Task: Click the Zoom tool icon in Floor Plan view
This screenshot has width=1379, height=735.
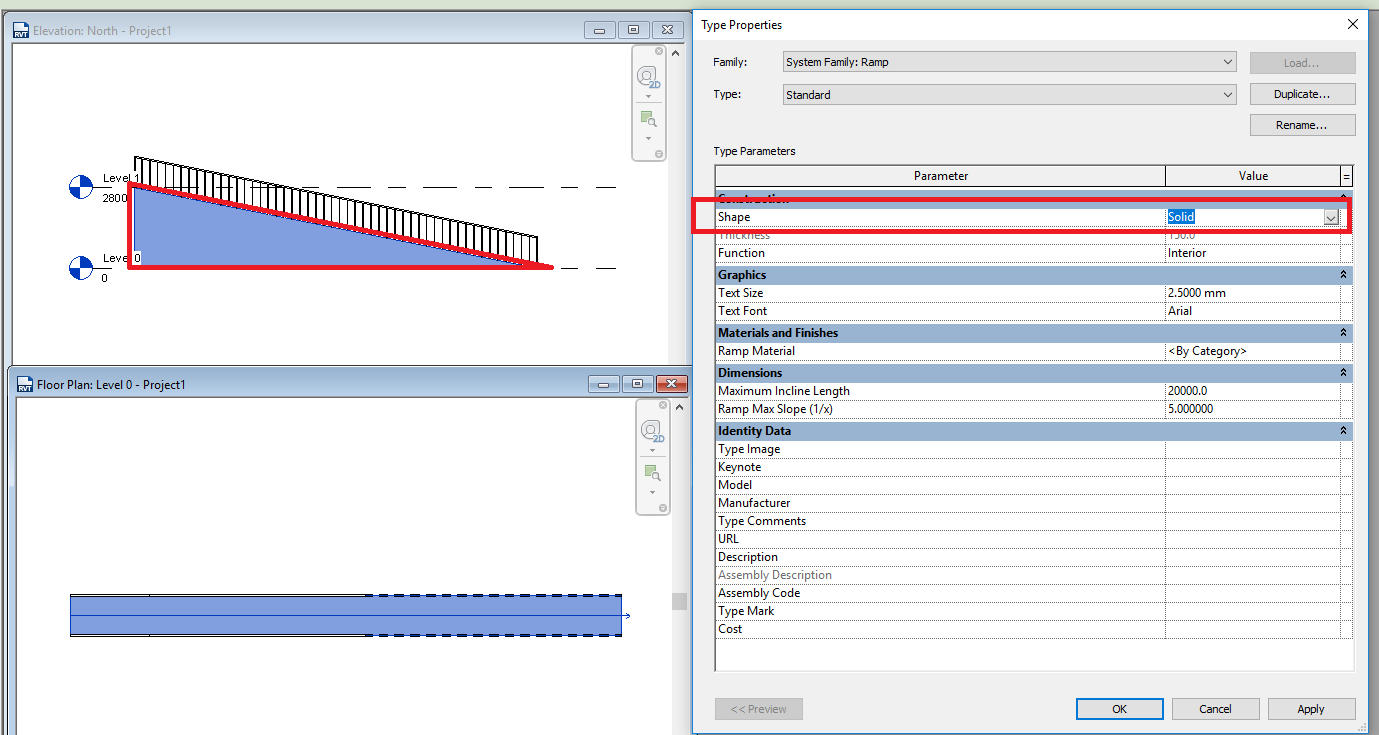Action: tap(652, 471)
